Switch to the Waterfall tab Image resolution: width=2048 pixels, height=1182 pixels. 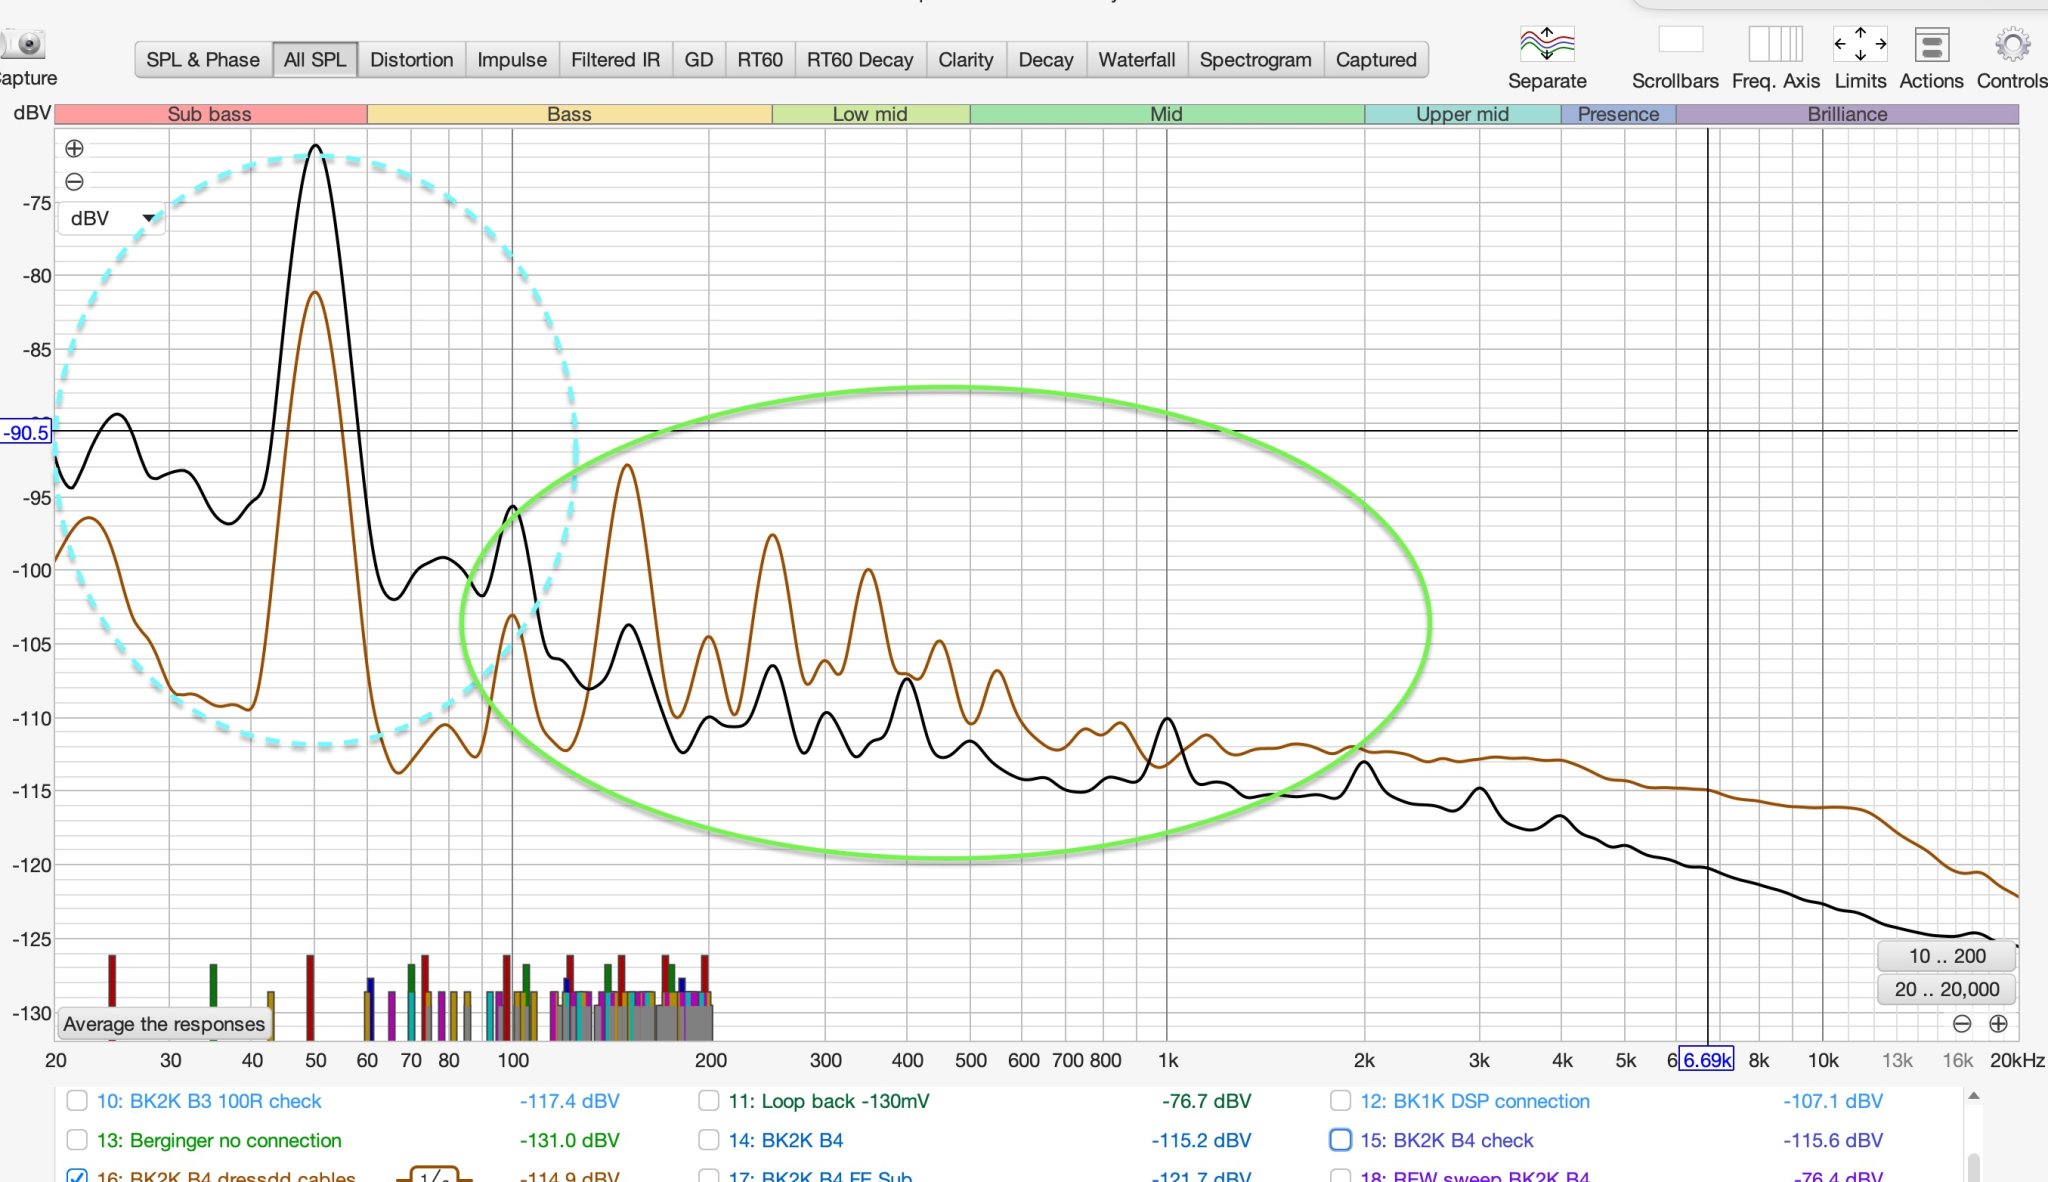click(x=1136, y=60)
